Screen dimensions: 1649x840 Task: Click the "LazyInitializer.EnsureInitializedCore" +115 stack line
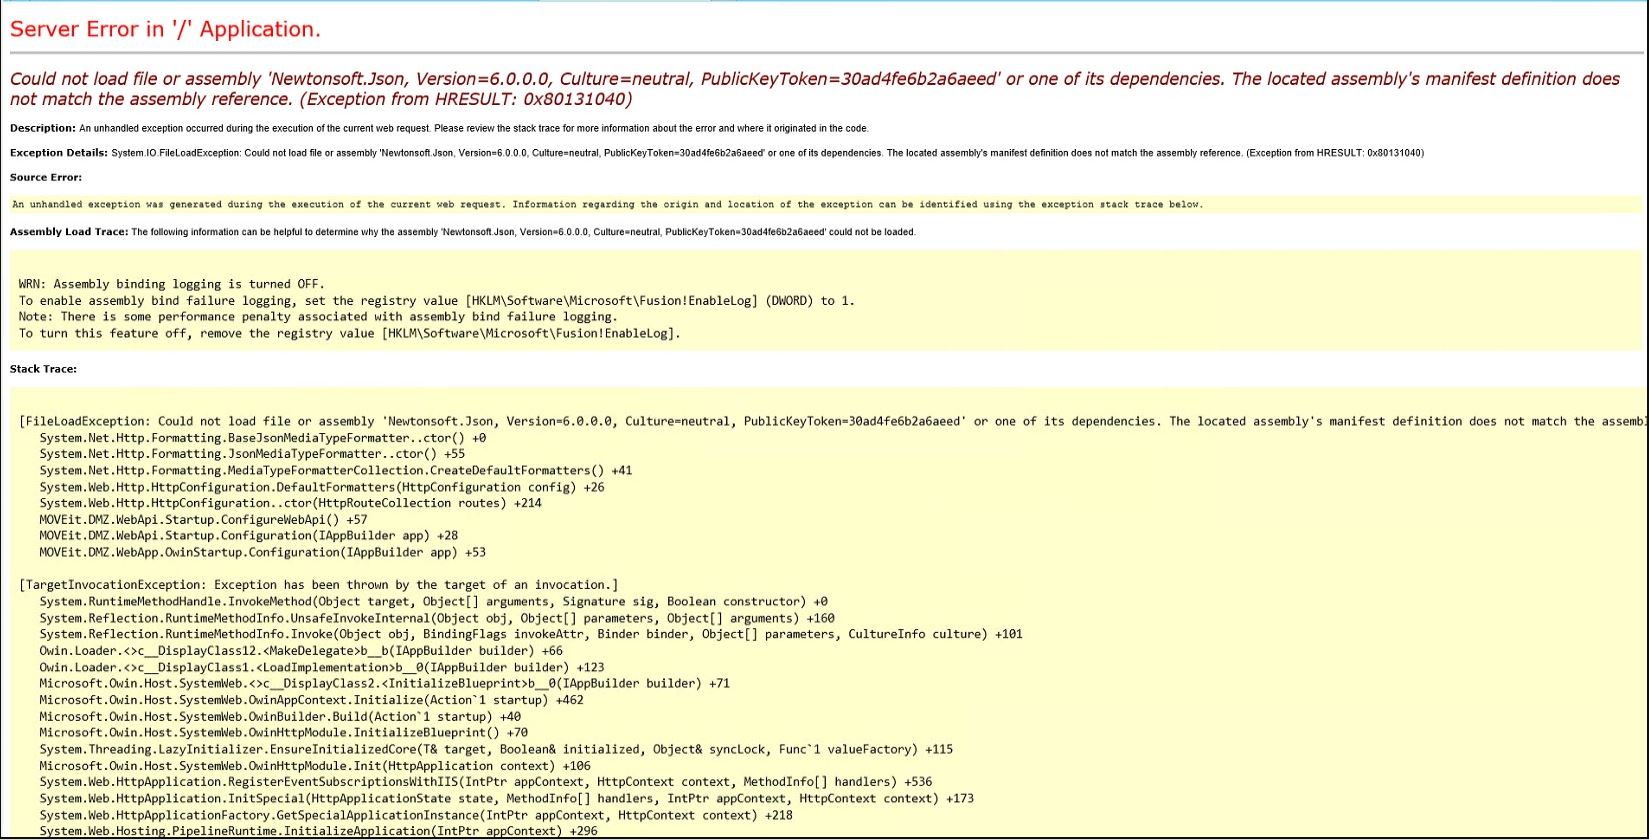(x=497, y=749)
